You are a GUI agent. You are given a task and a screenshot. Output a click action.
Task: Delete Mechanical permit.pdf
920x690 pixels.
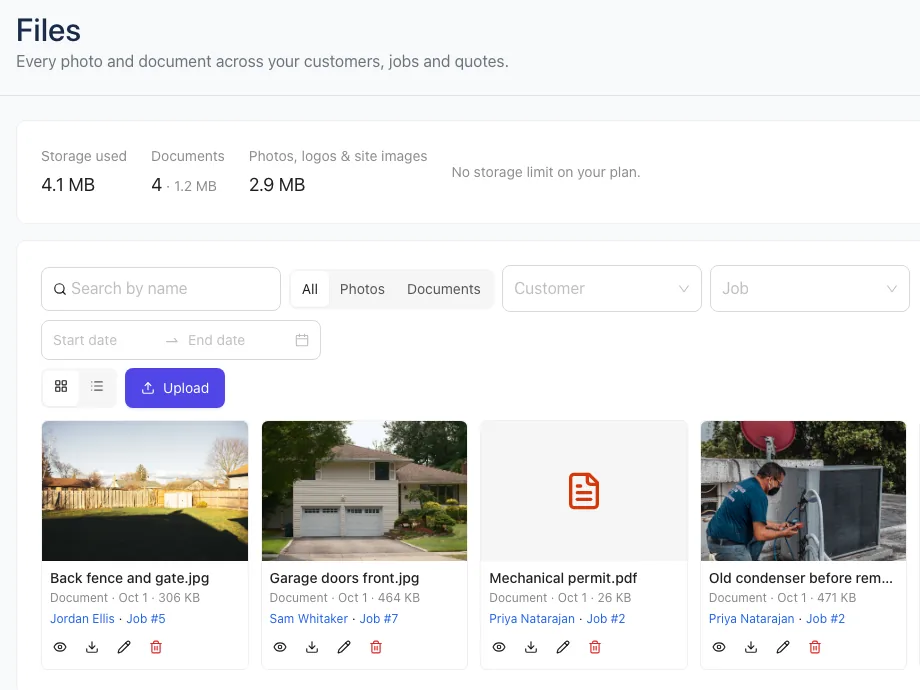(x=595, y=647)
